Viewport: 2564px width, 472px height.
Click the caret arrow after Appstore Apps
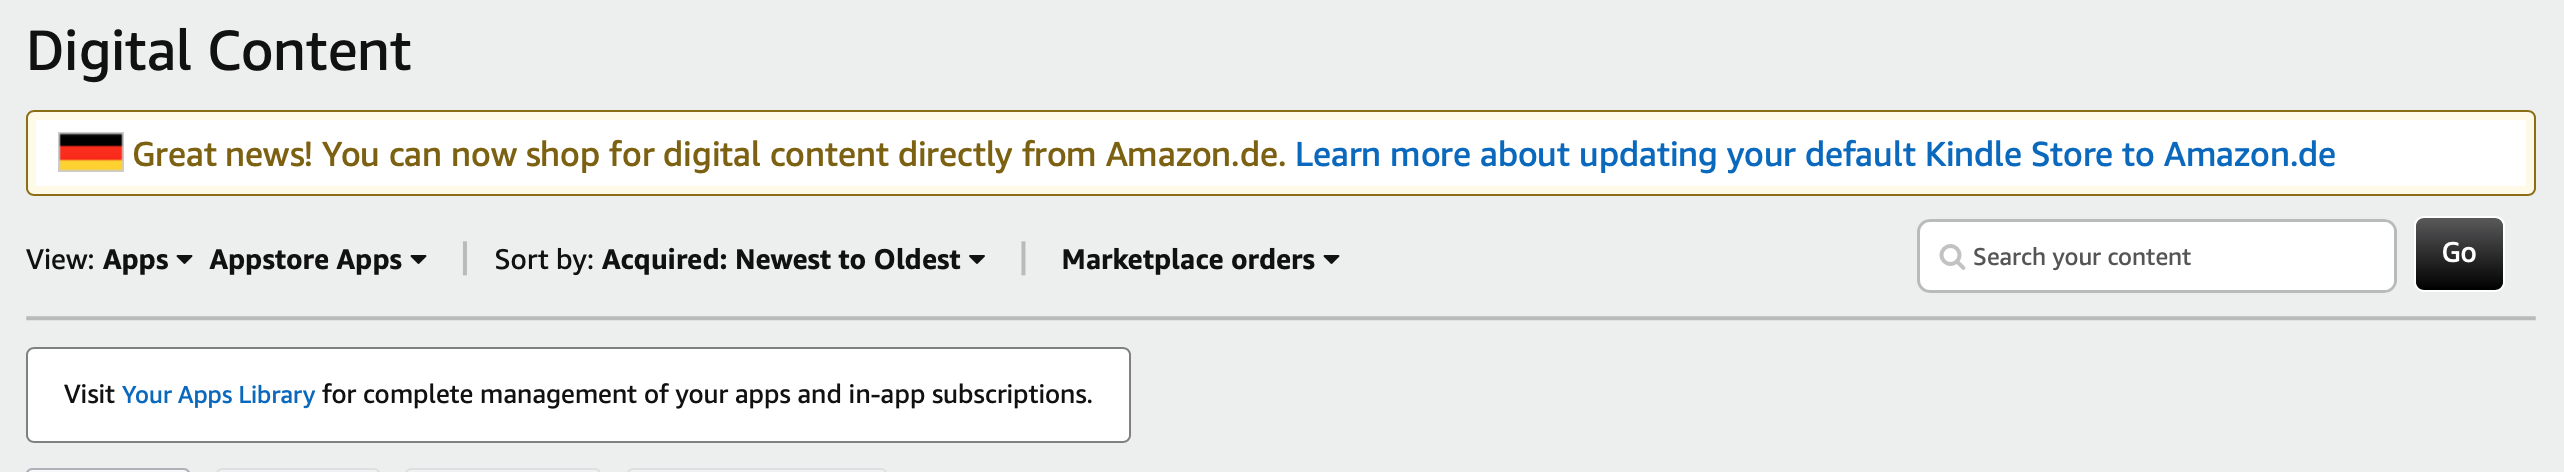tap(419, 260)
